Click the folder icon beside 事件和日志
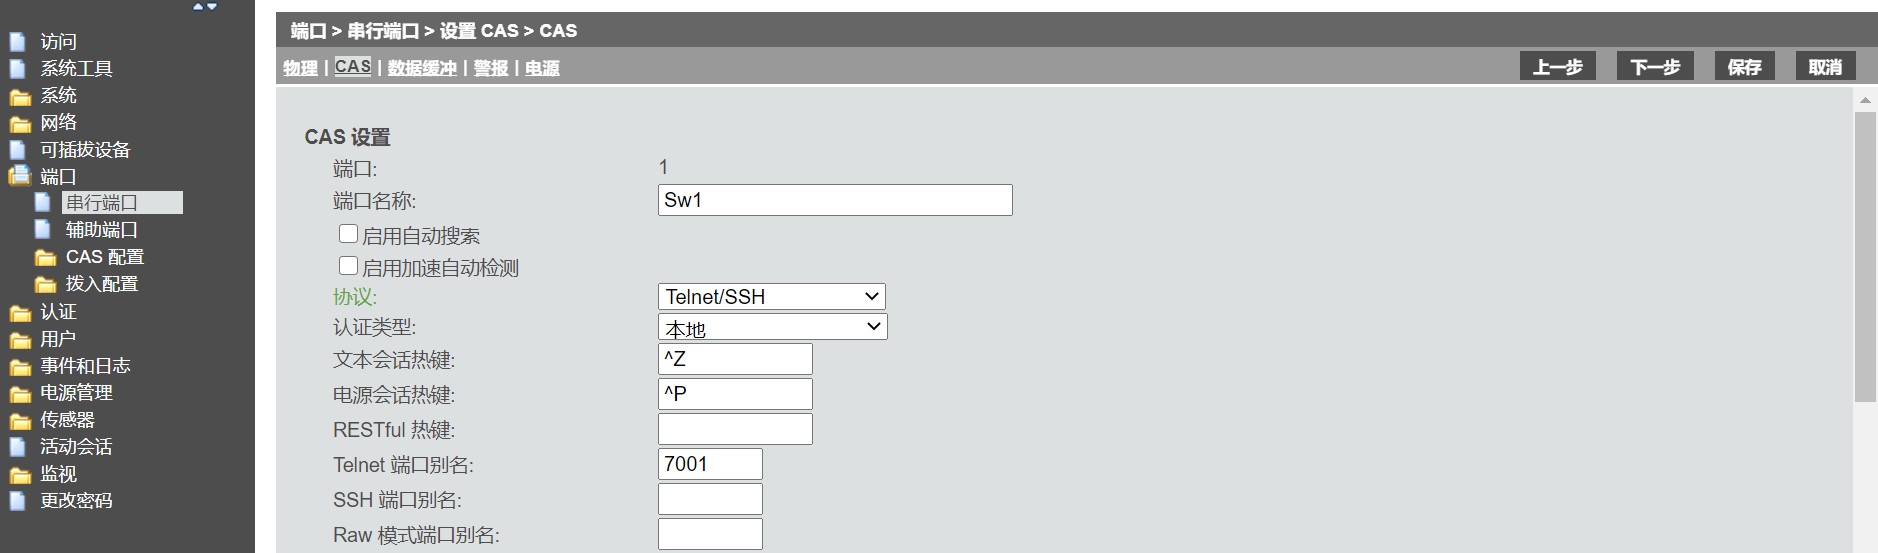The image size is (1878, 553). 20,367
